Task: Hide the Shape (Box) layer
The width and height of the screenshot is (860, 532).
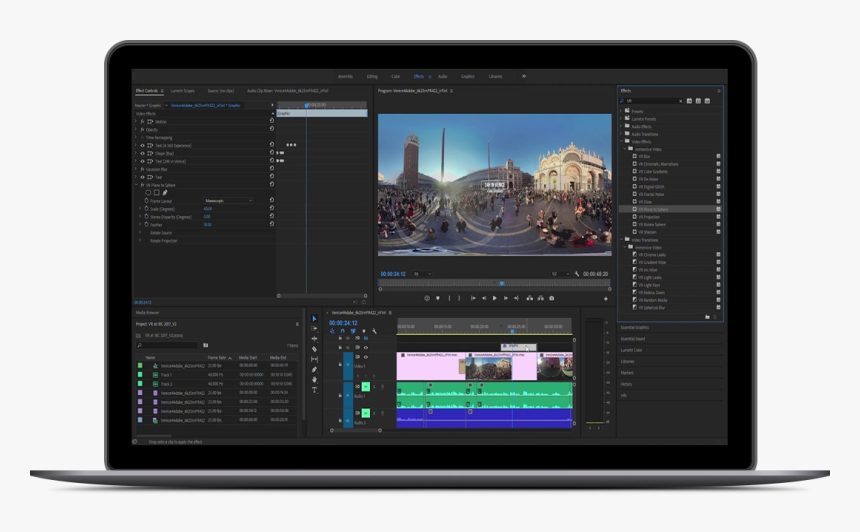Action: coord(141,153)
